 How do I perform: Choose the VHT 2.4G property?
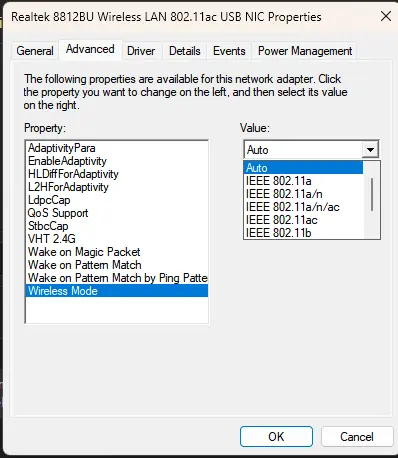pos(117,239)
